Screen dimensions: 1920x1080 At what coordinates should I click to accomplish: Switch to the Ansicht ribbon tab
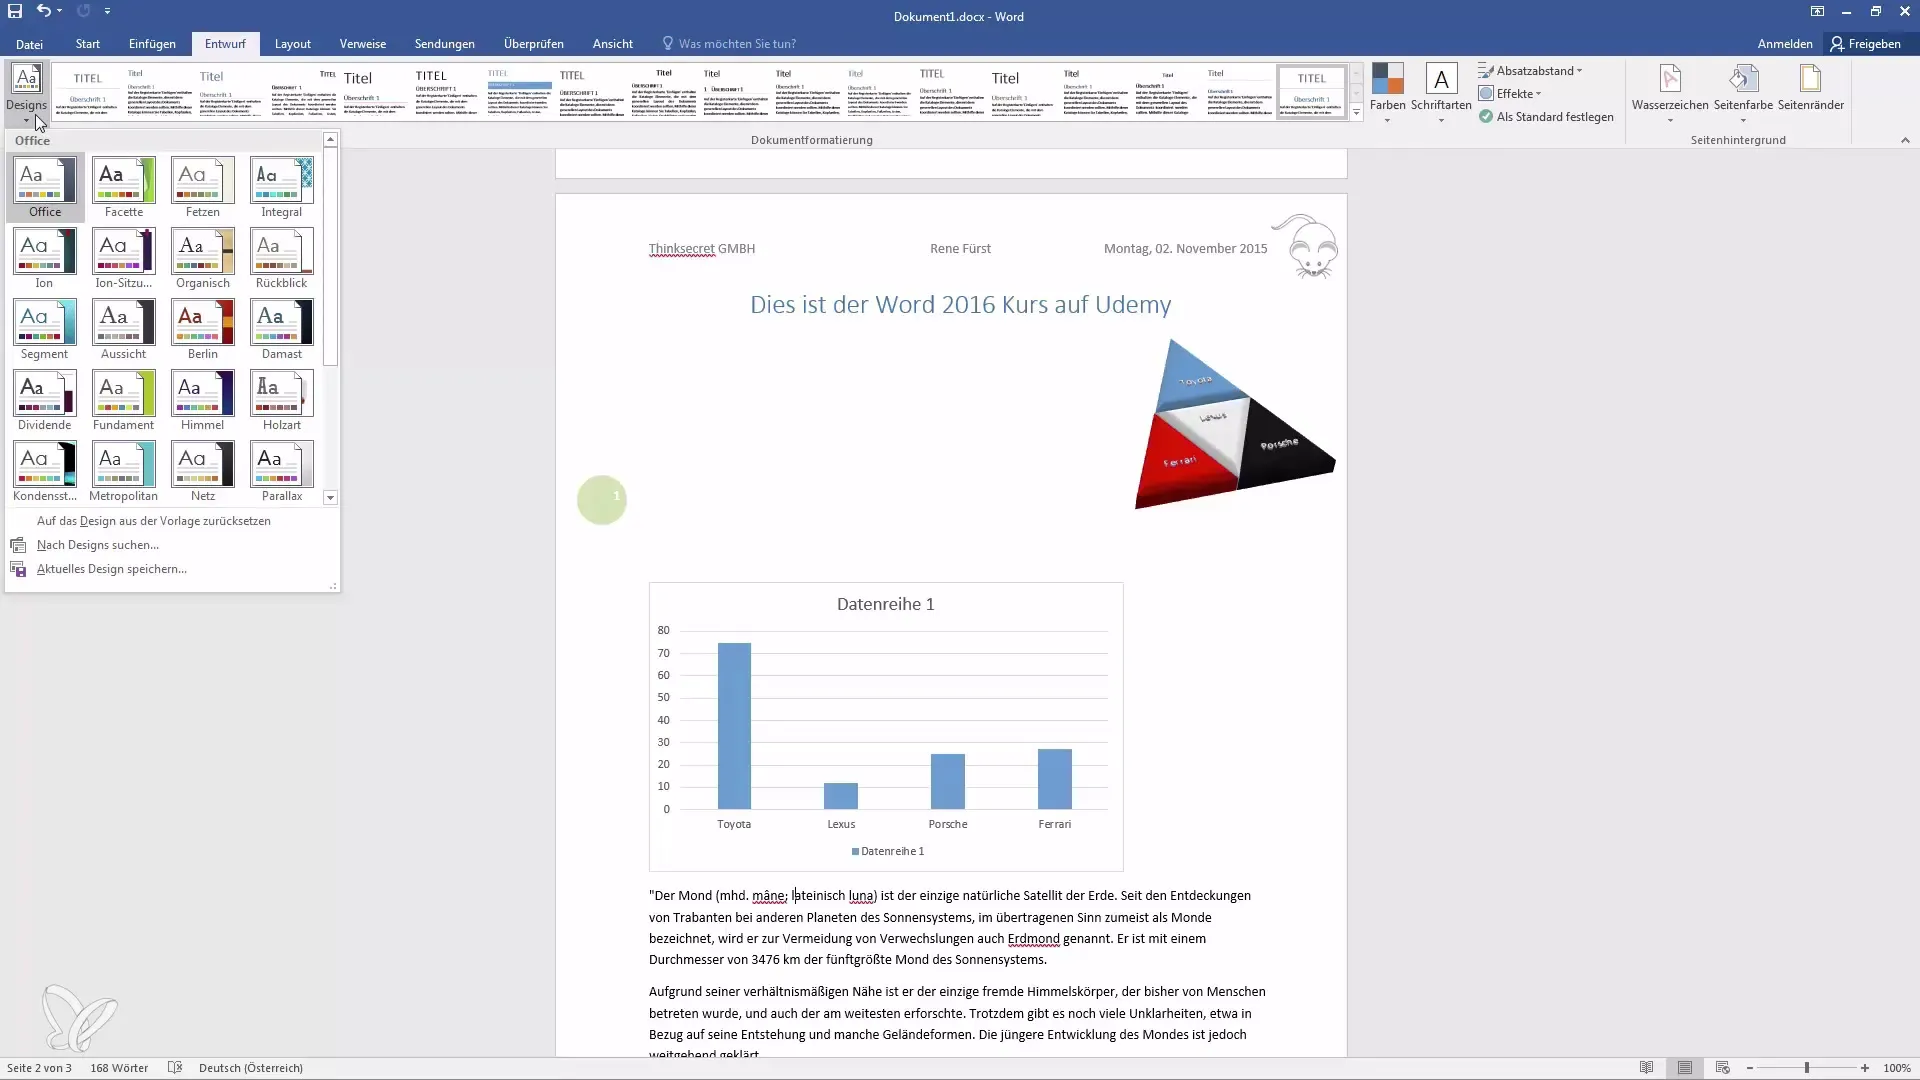point(612,44)
